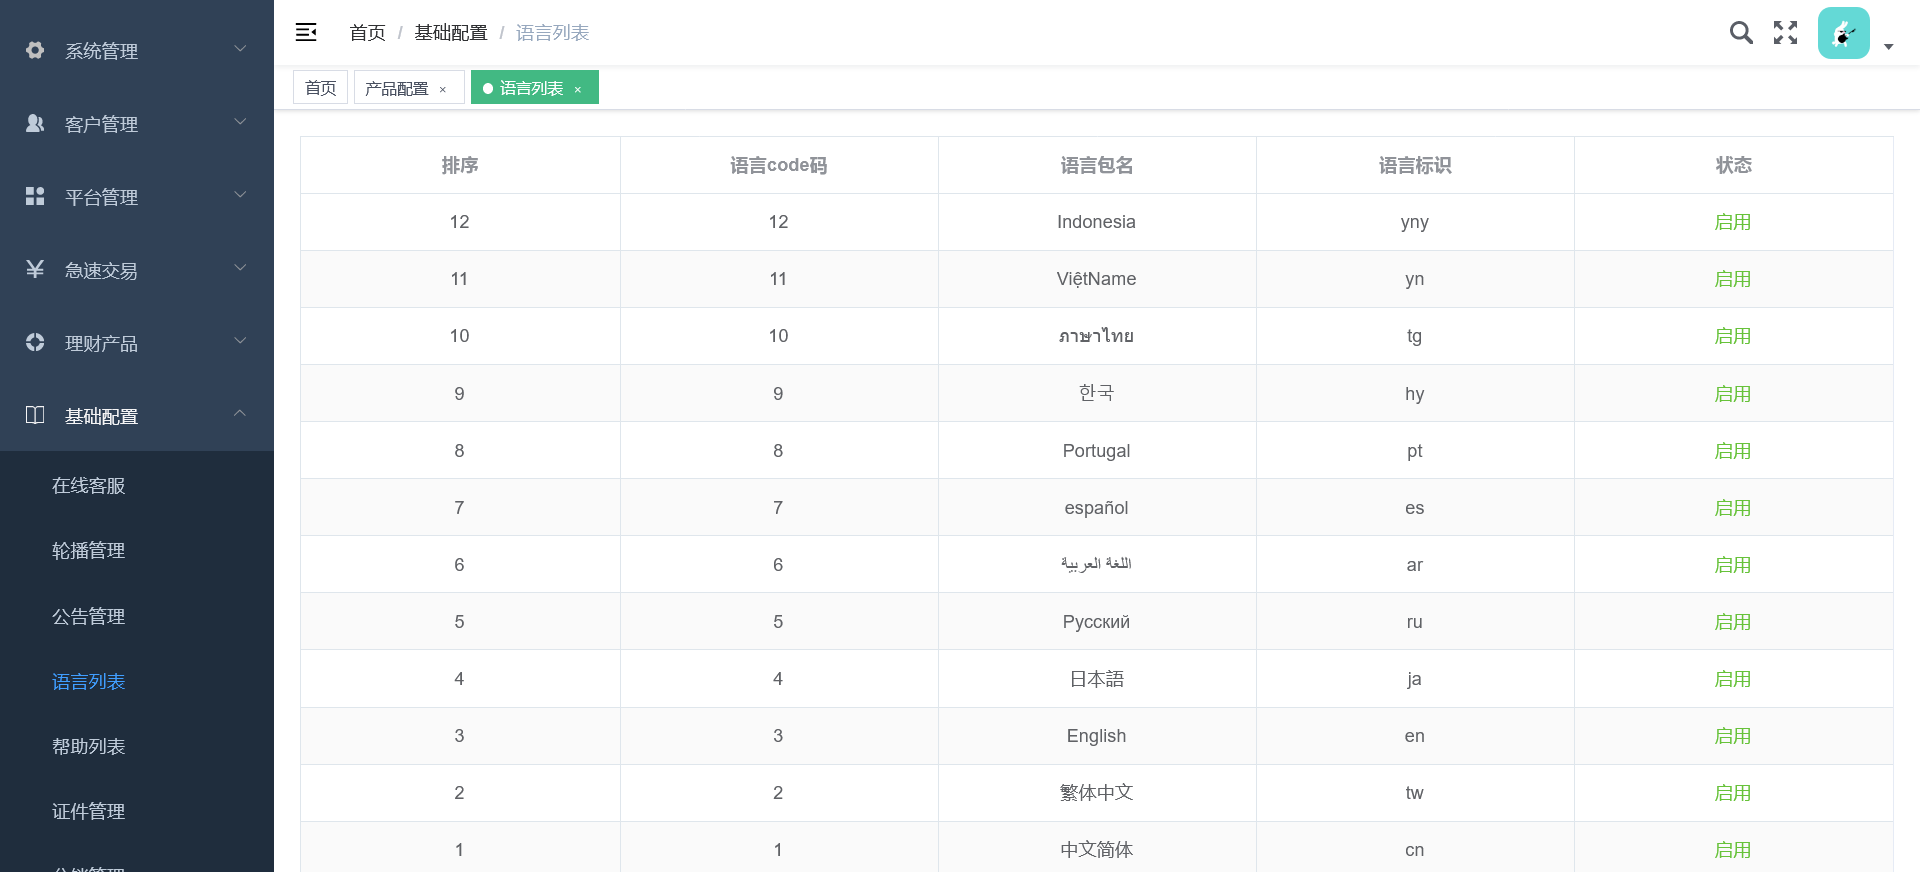Click the 系统管理 gear icon
Image resolution: width=1920 pixels, height=872 pixels.
[x=35, y=50]
